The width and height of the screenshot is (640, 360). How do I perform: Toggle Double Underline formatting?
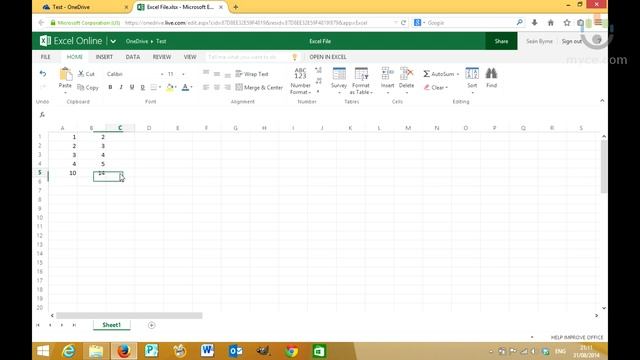tap(142, 87)
